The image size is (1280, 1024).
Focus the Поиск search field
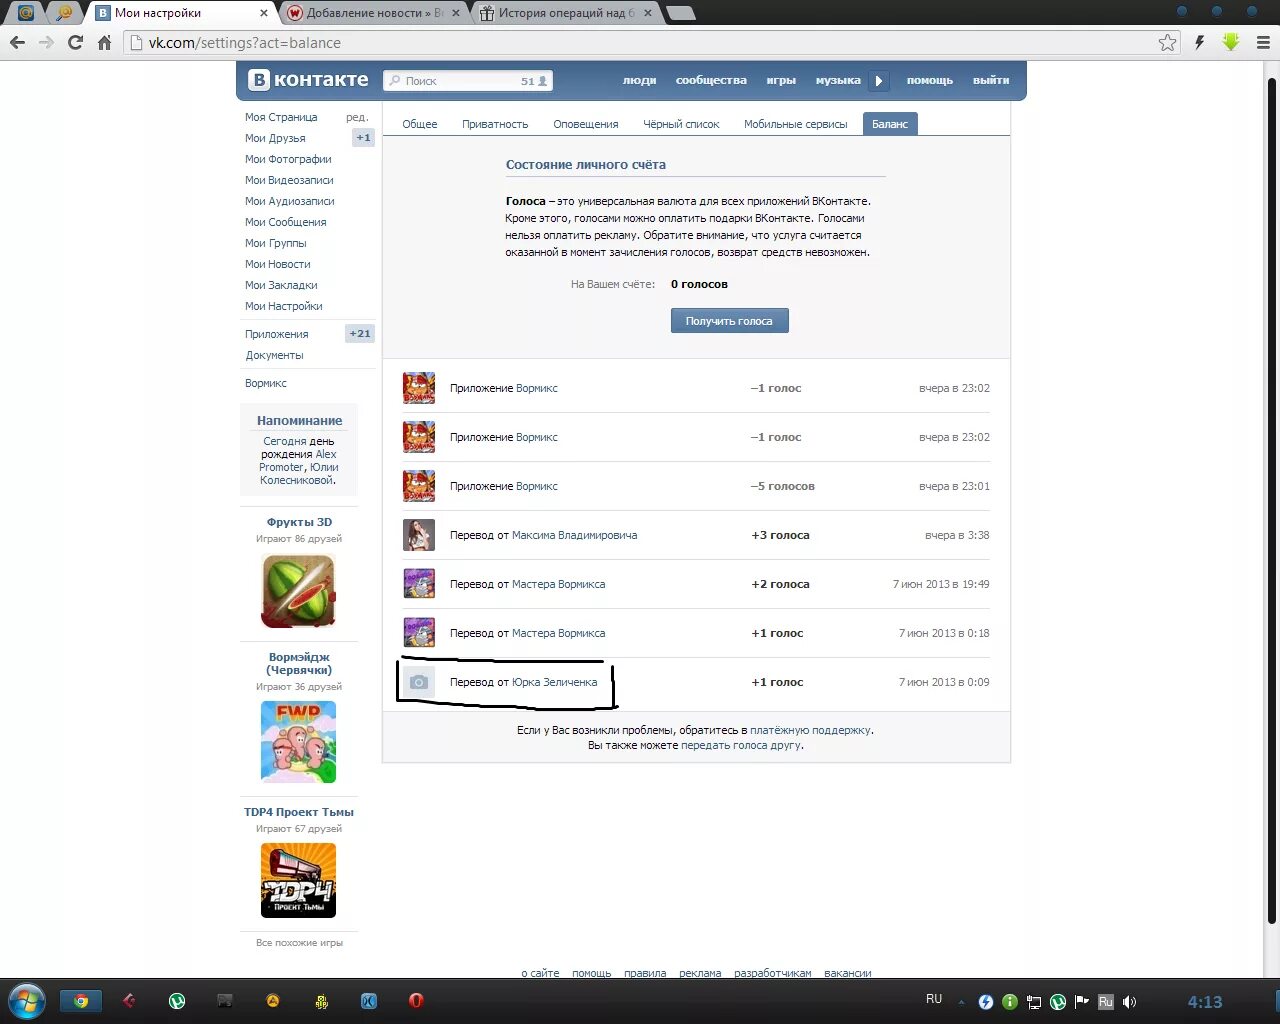click(x=468, y=81)
